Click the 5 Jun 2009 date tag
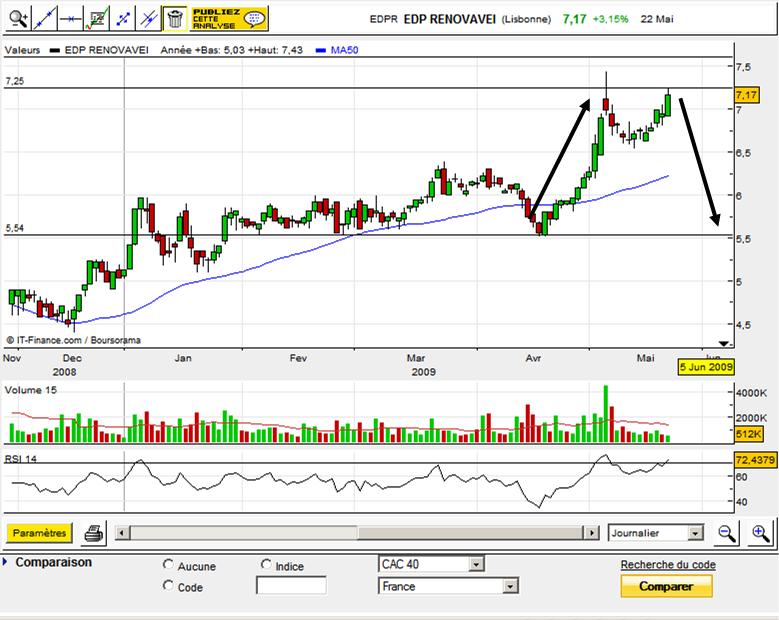Viewport: 779px width, 620px height. tap(706, 367)
